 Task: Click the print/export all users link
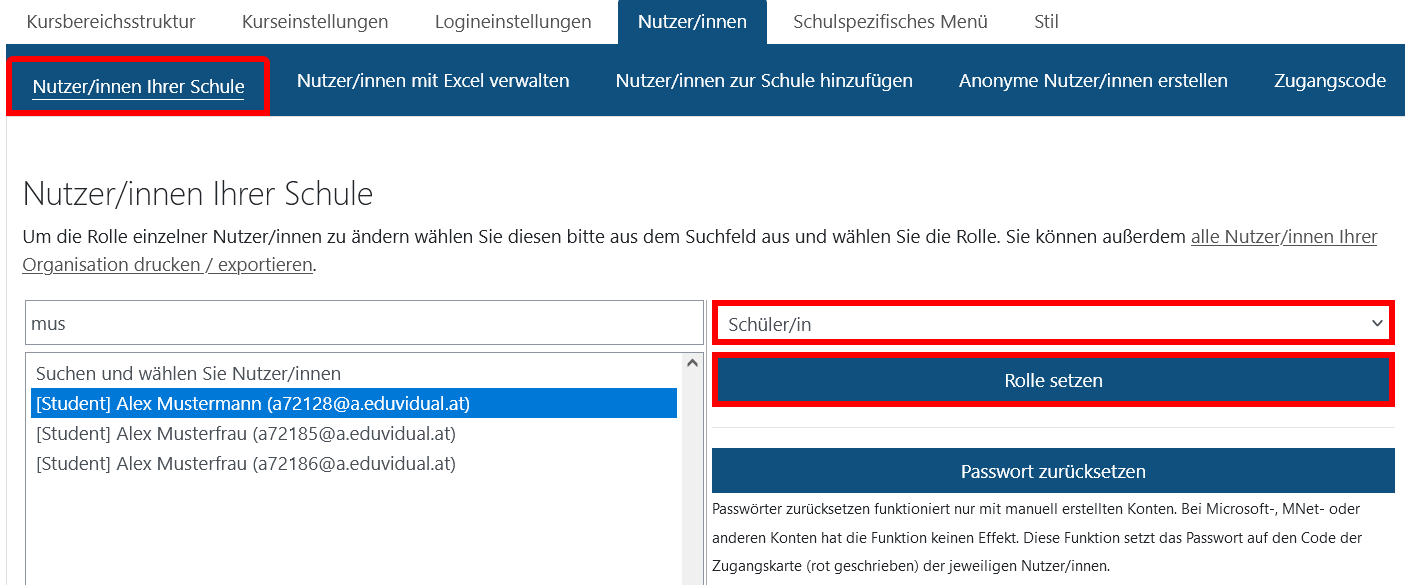point(700,251)
